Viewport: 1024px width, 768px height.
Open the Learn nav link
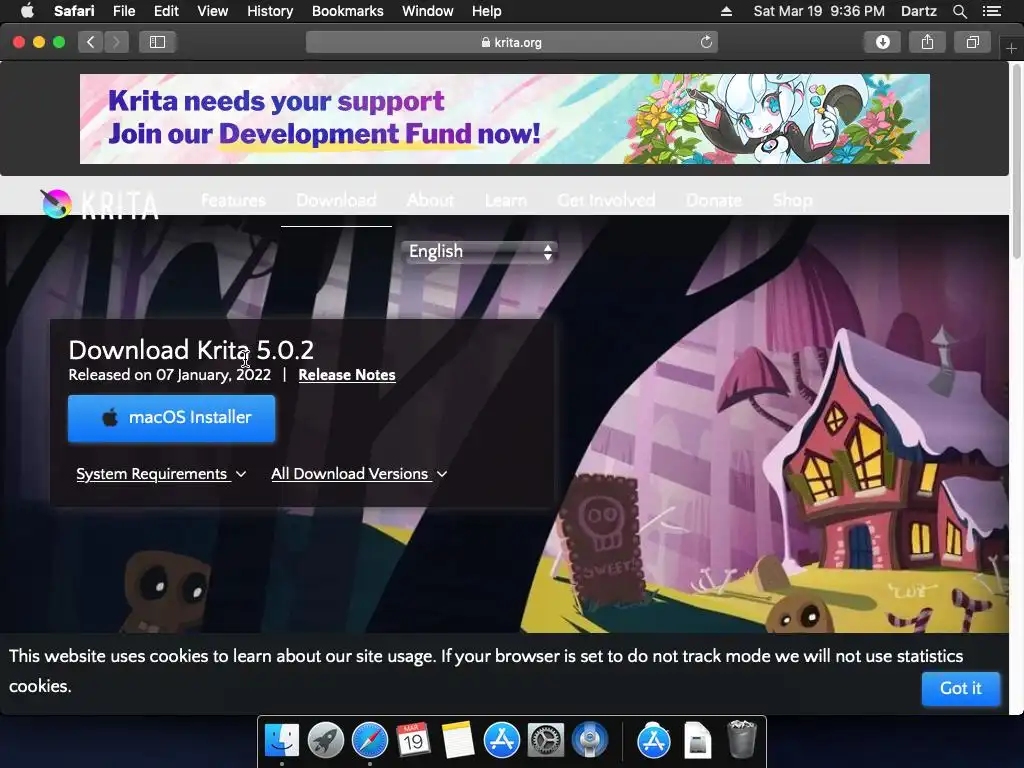click(505, 200)
